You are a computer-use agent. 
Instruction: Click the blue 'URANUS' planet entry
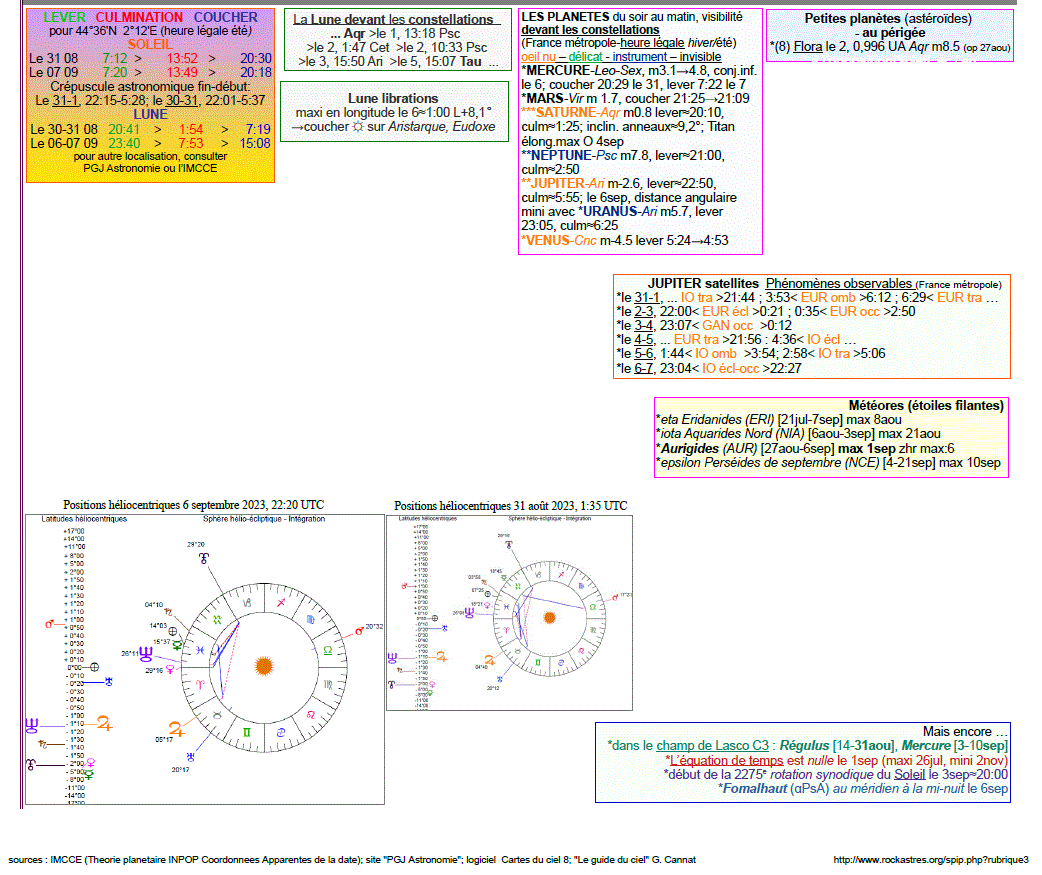point(611,212)
